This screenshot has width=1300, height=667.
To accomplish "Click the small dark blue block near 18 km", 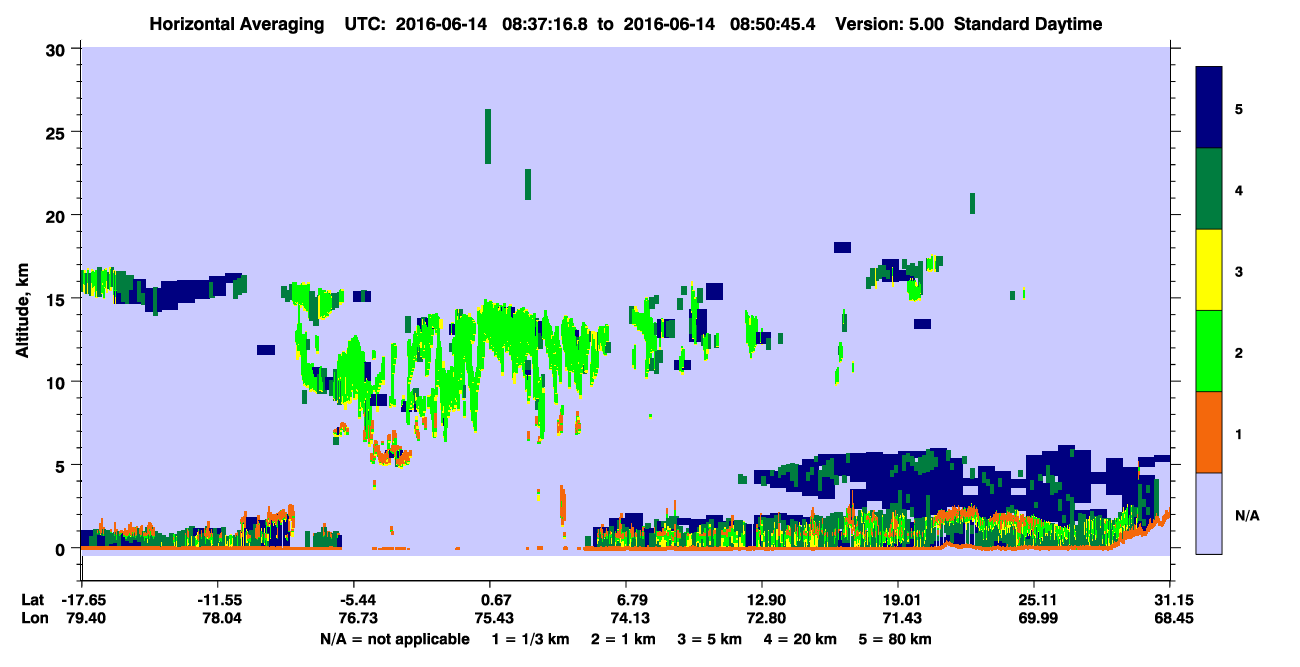I will [842, 247].
